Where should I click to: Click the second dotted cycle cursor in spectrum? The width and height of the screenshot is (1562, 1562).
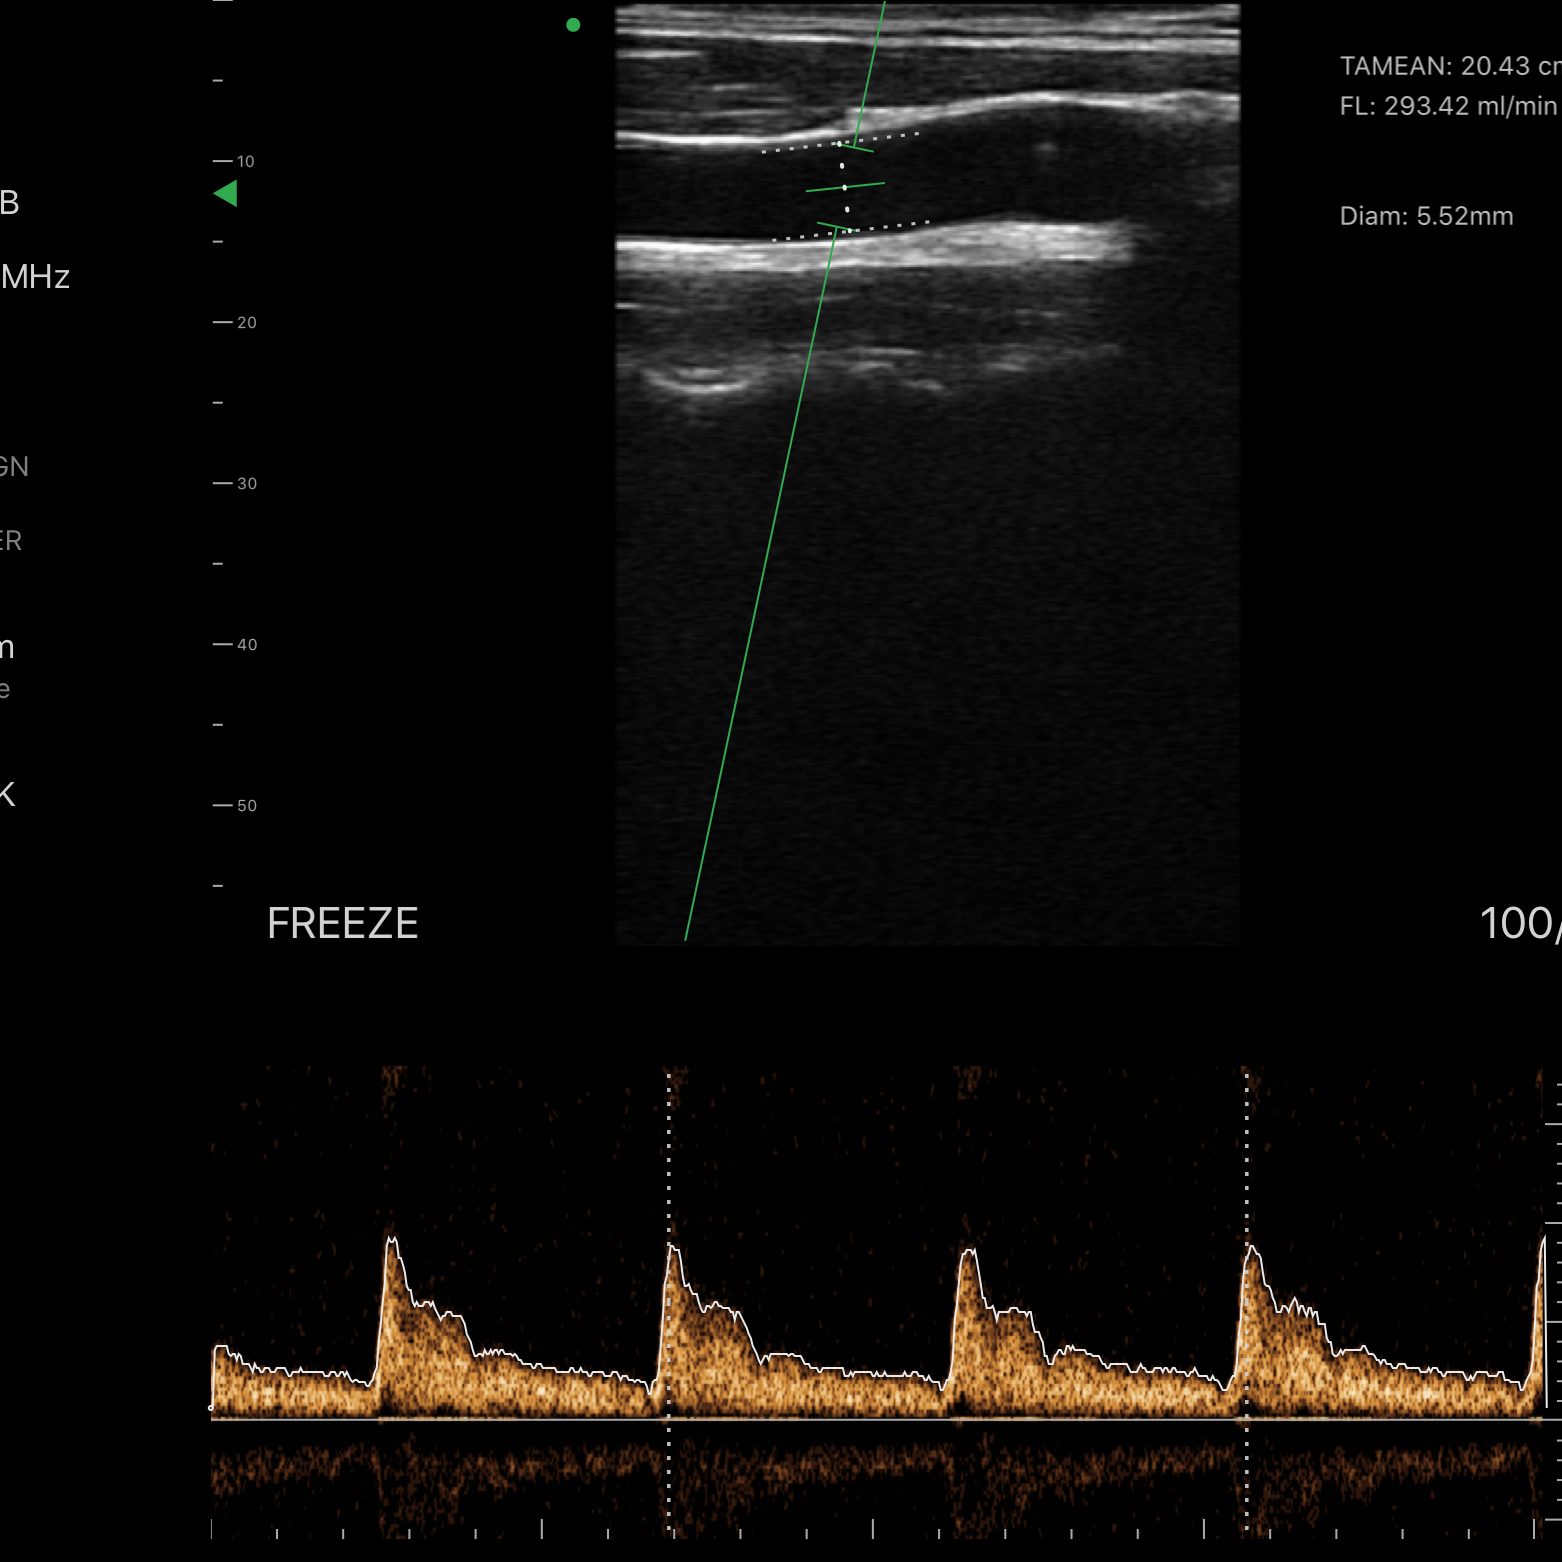tap(1246, 1300)
